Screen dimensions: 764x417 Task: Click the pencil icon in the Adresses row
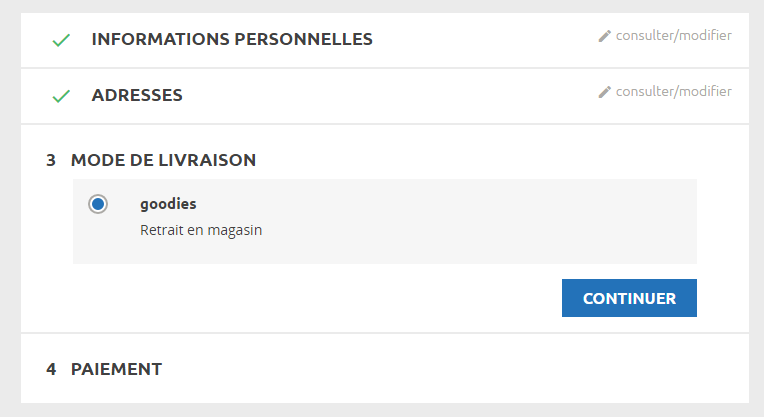click(604, 92)
